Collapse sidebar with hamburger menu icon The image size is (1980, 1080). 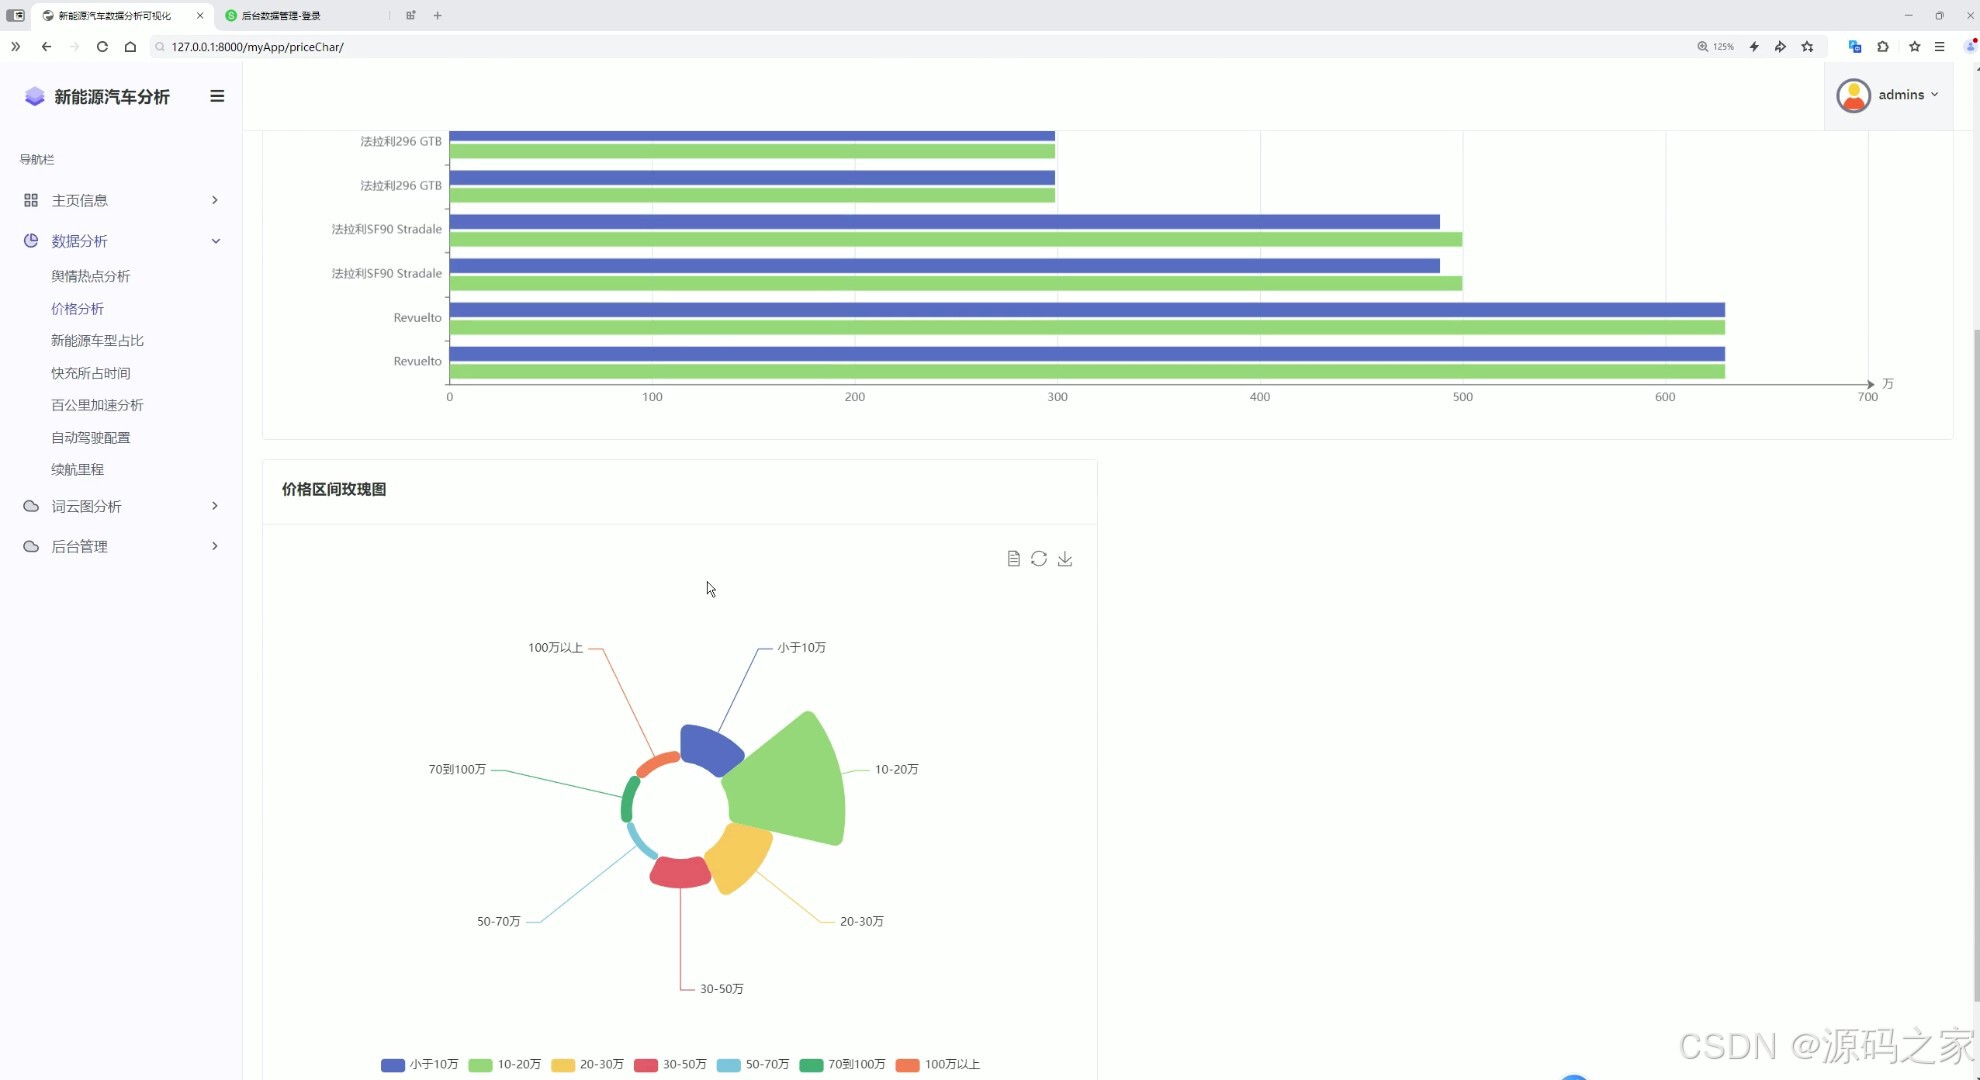click(217, 96)
